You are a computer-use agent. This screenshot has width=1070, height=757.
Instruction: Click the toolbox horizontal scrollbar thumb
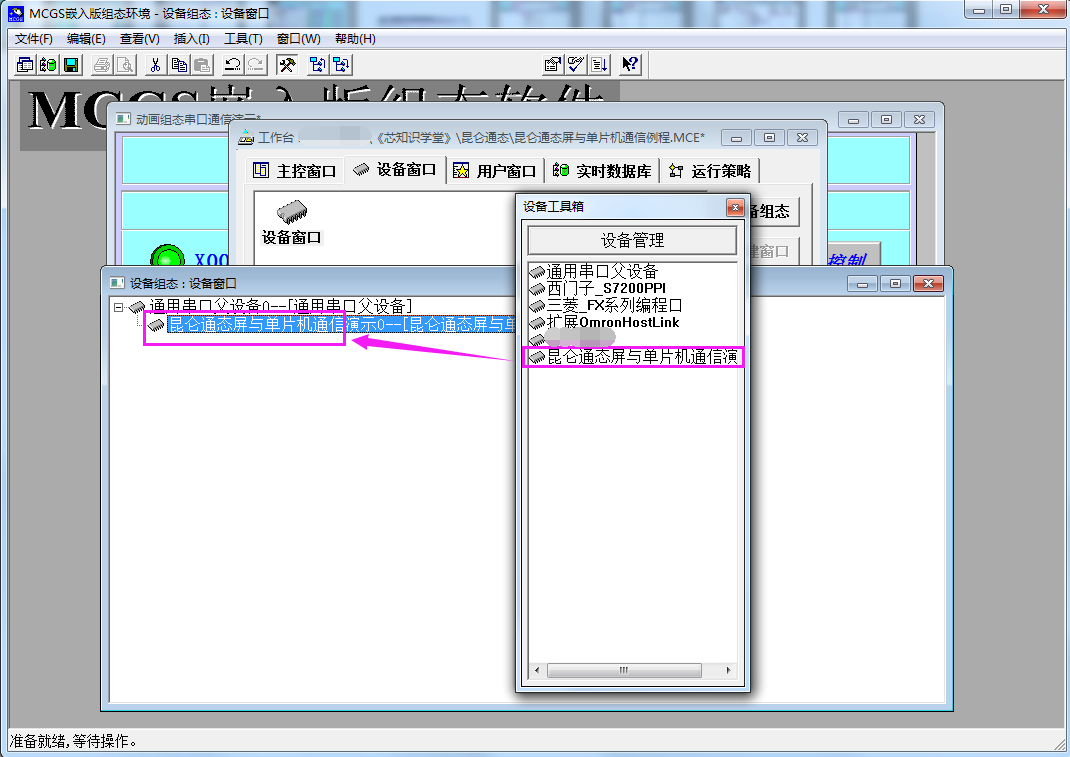pyautogui.click(x=624, y=670)
